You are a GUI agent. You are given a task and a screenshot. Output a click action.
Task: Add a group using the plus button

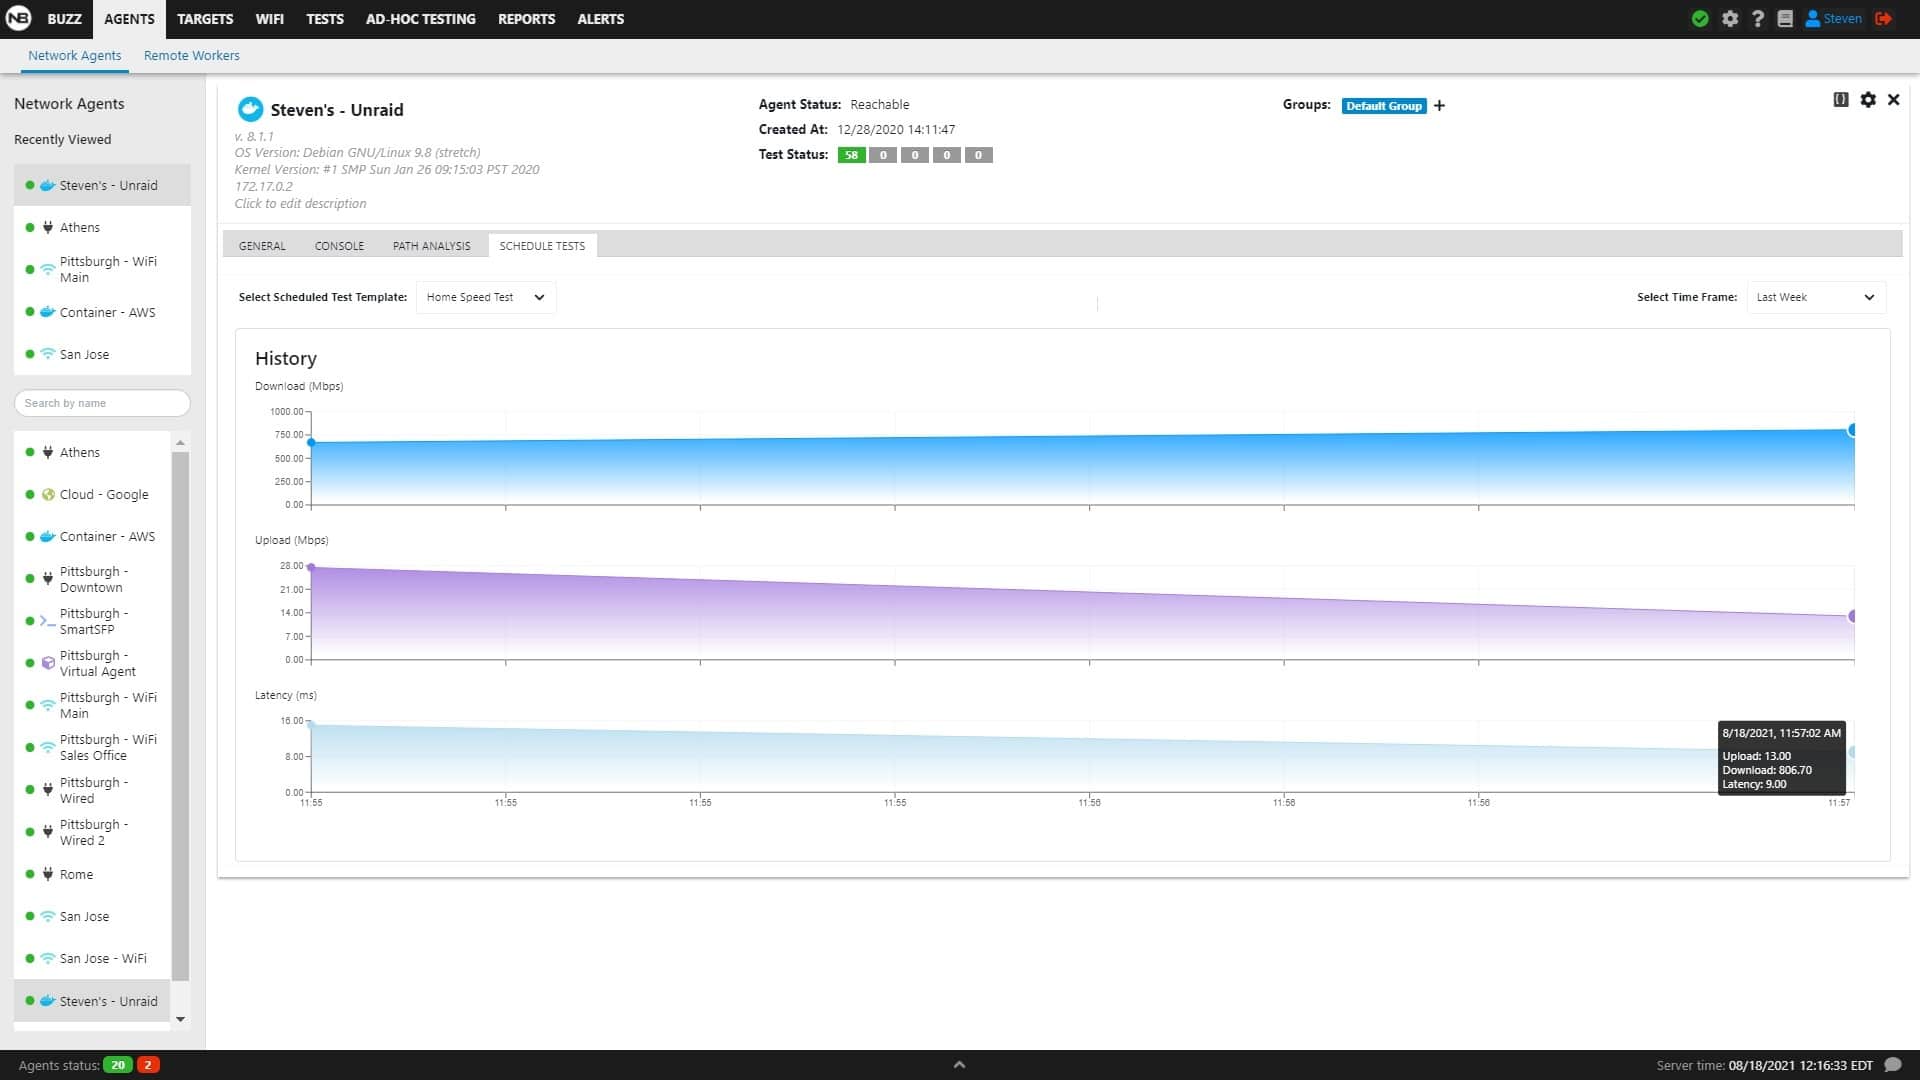(1439, 105)
